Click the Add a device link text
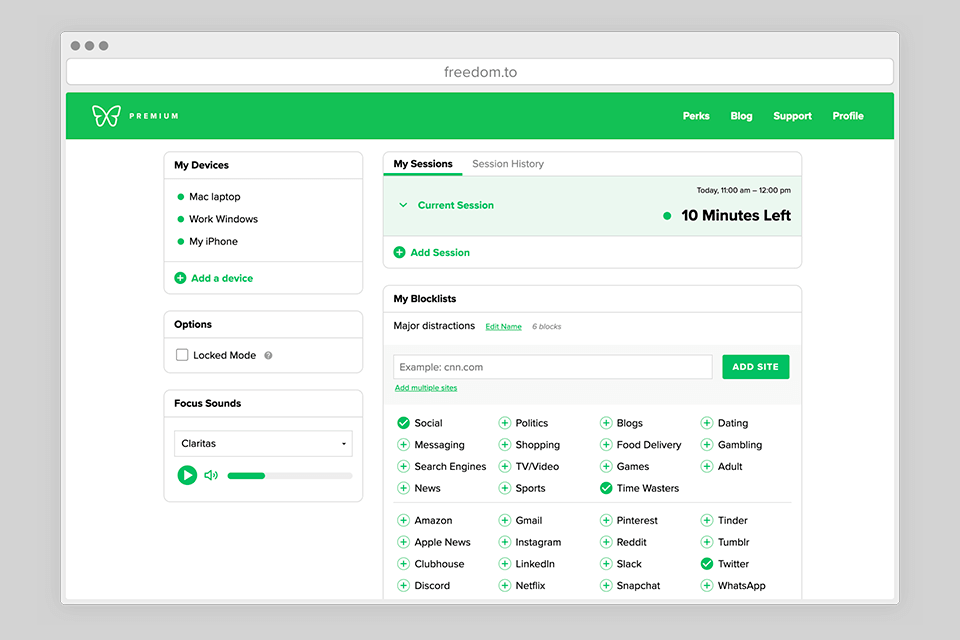This screenshot has height=640, width=960. point(222,278)
